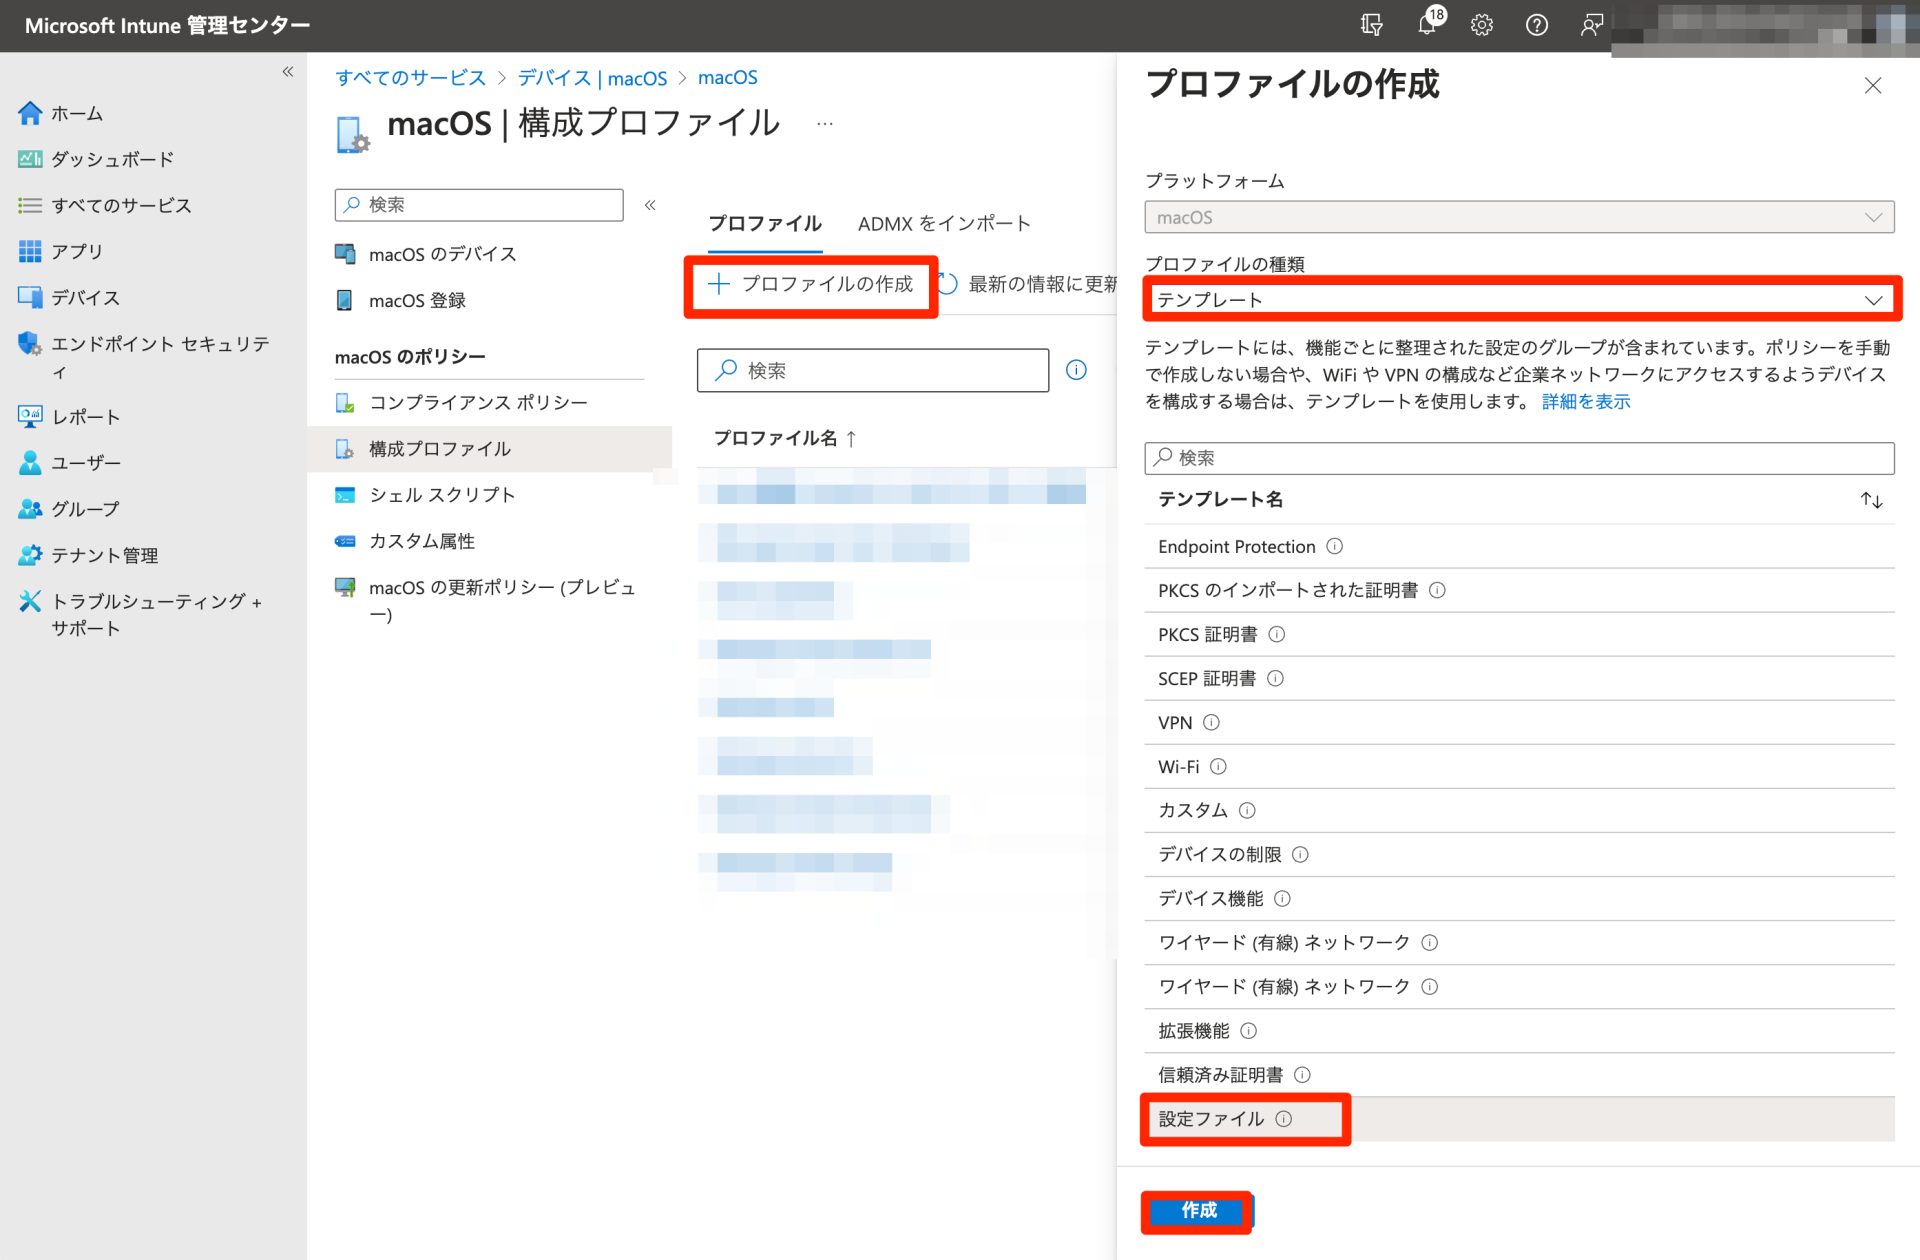Open the グループ section
1920x1260 pixels.
(x=31, y=508)
